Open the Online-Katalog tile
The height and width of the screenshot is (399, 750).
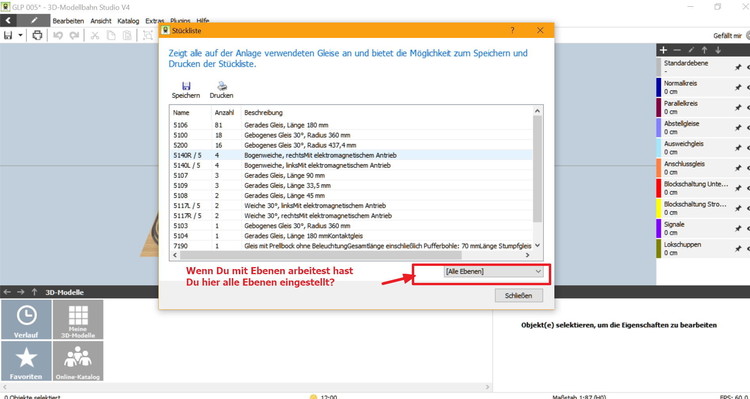click(78, 361)
